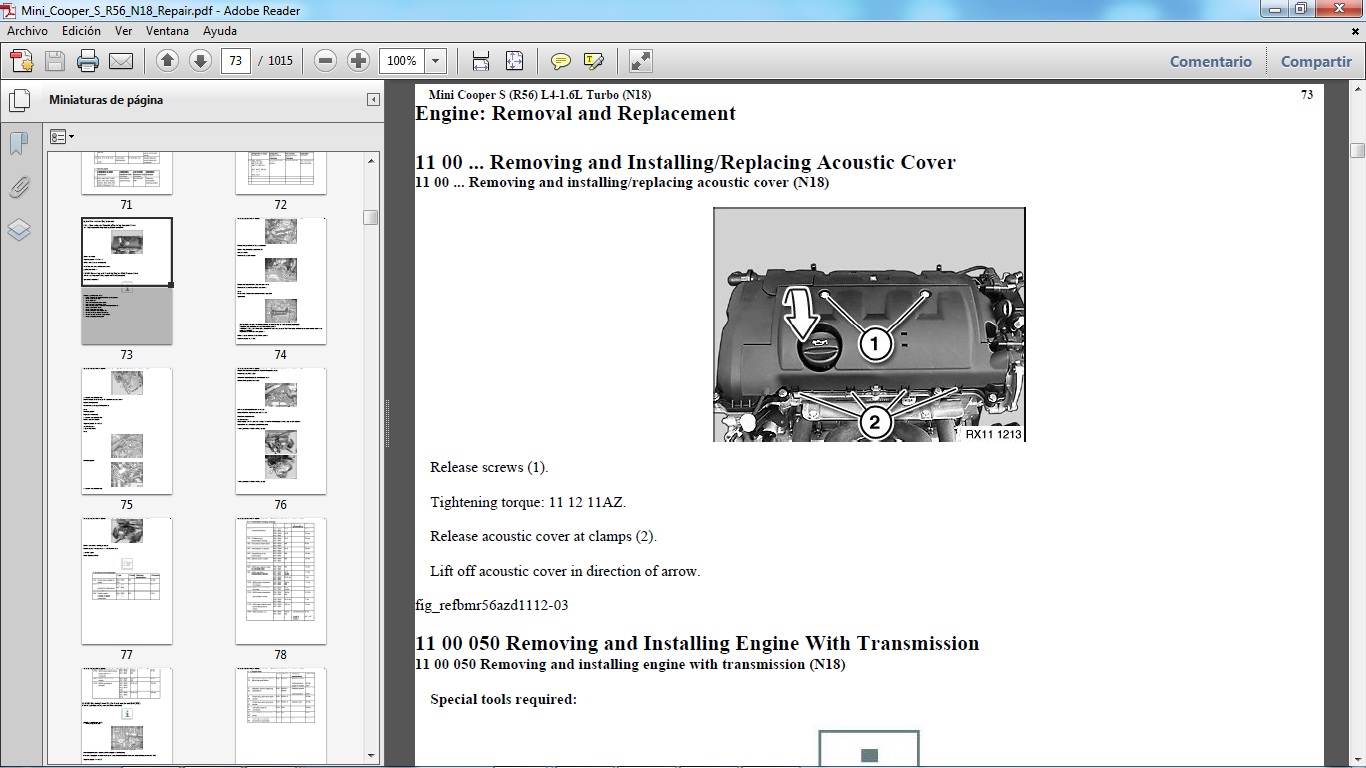The image size is (1366, 768).
Task: Click the Adobe Reader title bar icon
Action: point(10,10)
